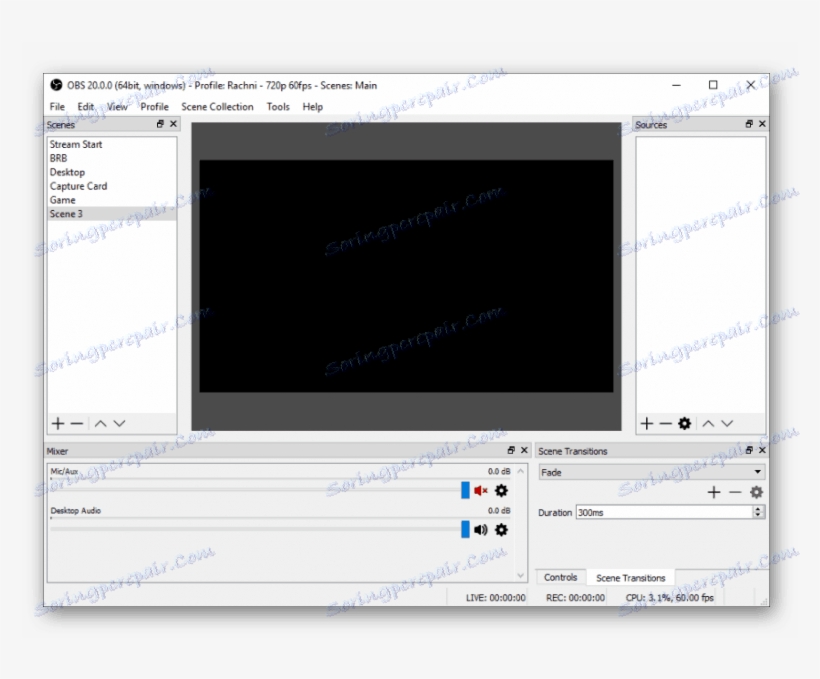Remove a transition with the minus icon
The height and width of the screenshot is (679, 820).
pos(733,492)
